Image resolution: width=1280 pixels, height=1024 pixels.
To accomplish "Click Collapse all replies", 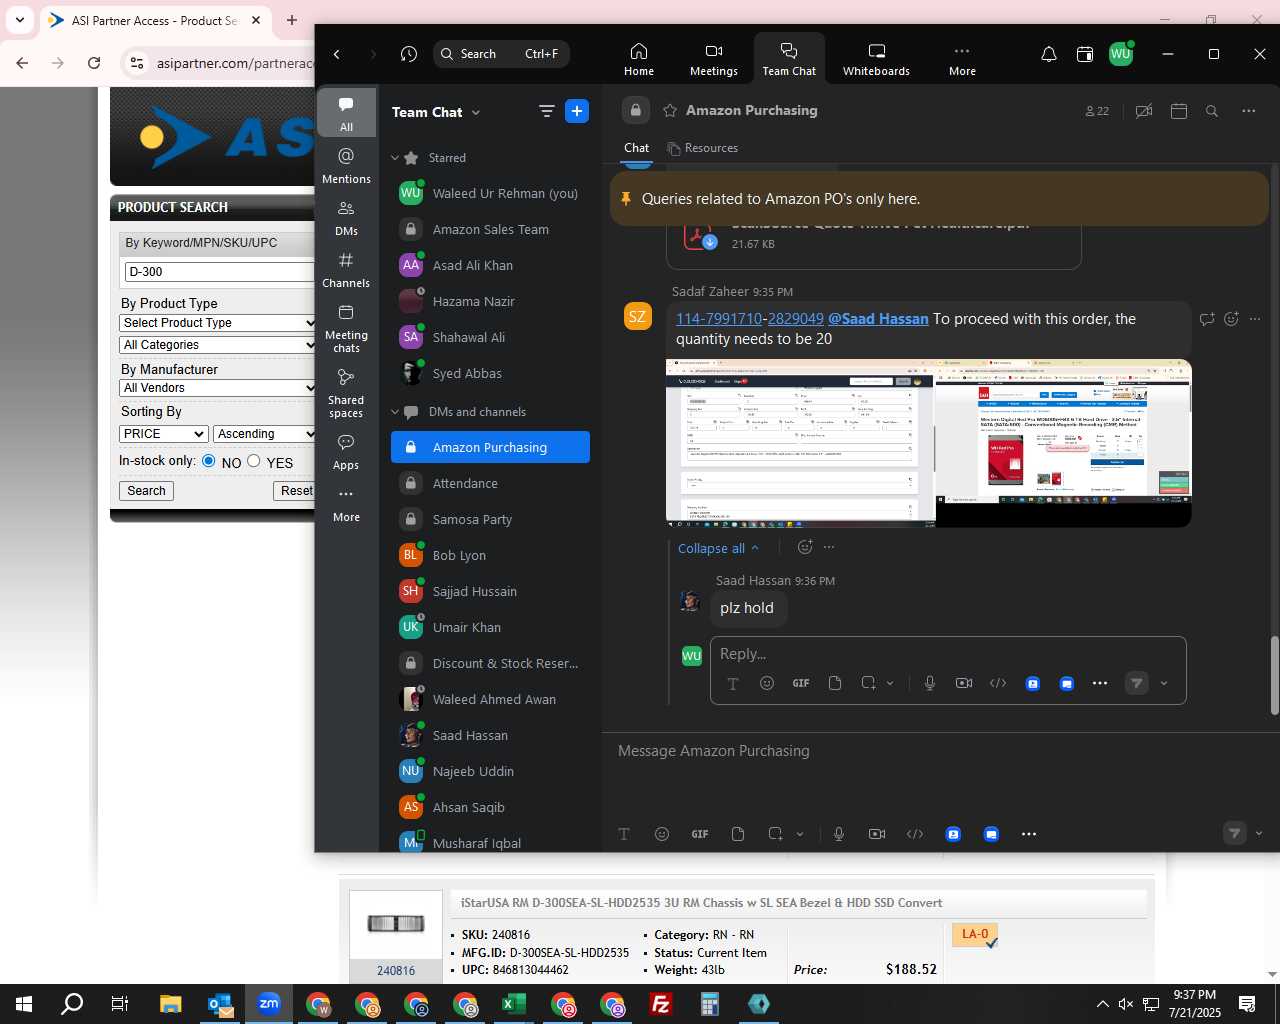I will (x=718, y=548).
